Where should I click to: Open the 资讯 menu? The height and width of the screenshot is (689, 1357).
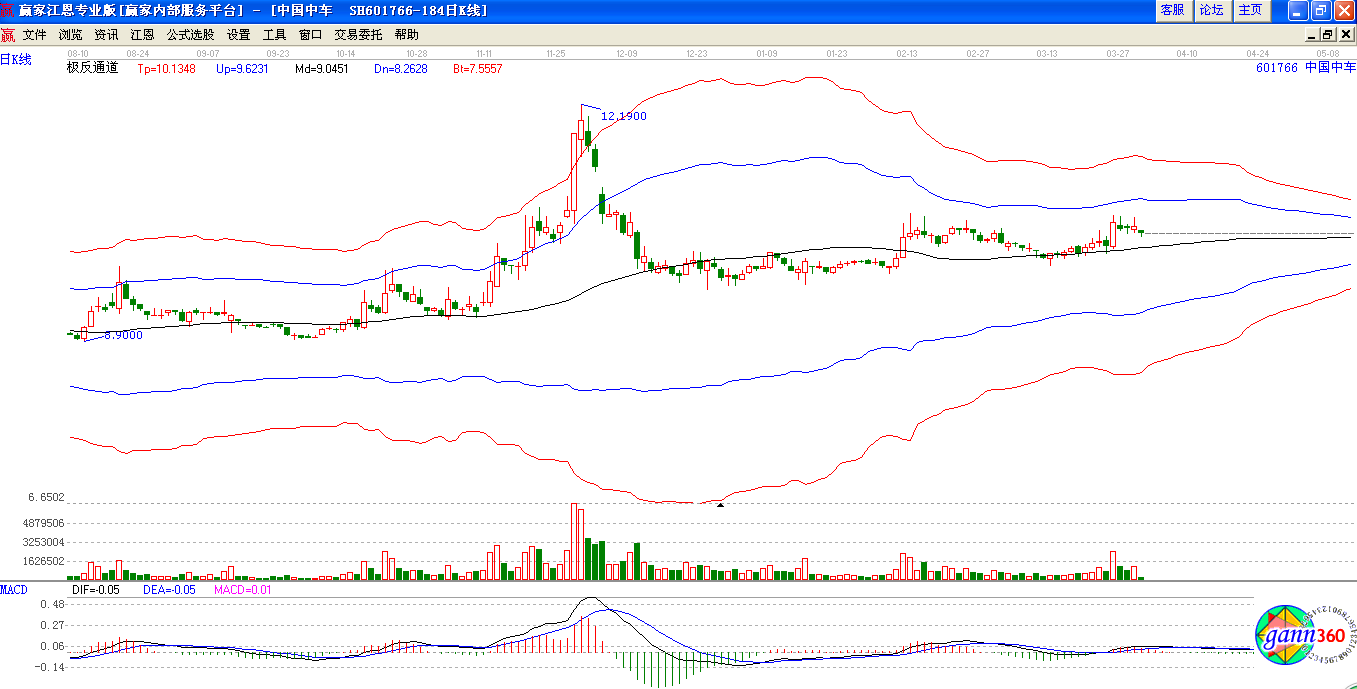coord(106,34)
